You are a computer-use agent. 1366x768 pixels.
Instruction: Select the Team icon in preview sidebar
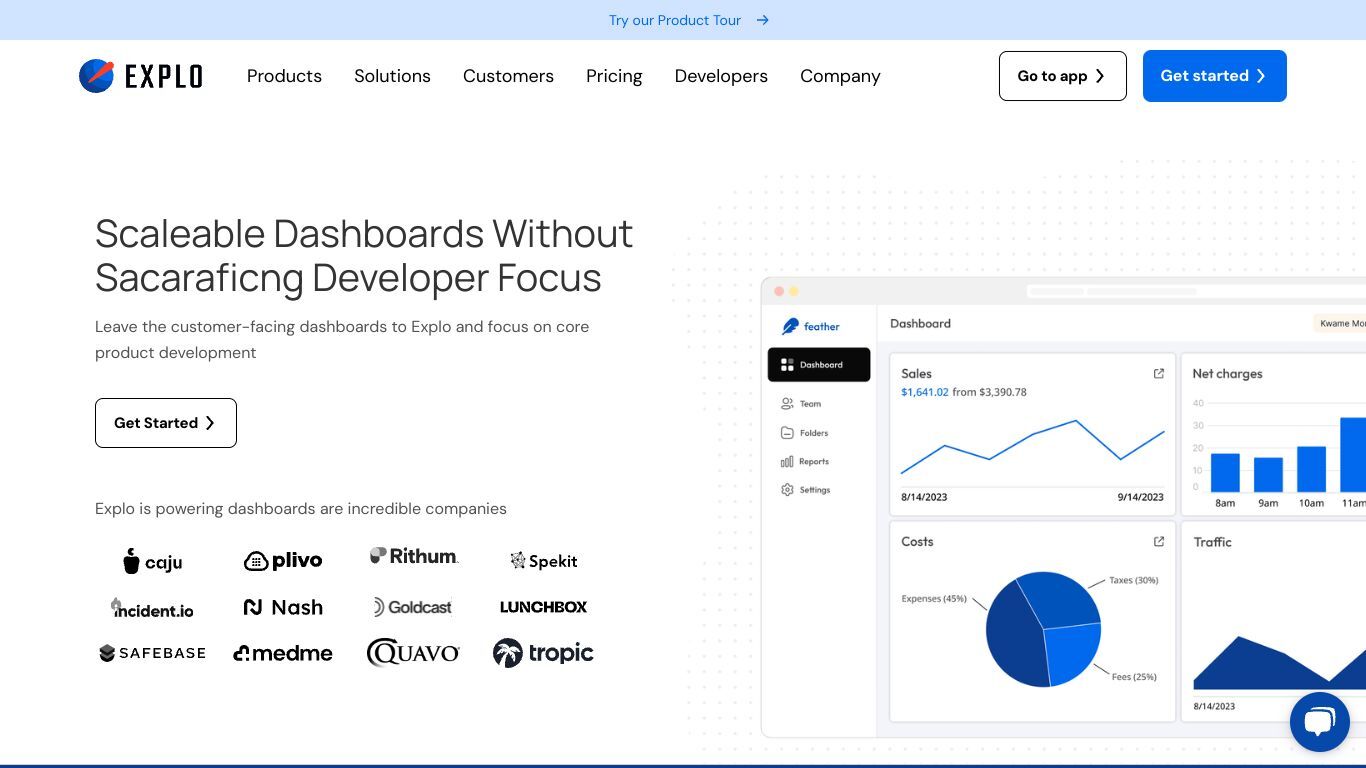[787, 404]
